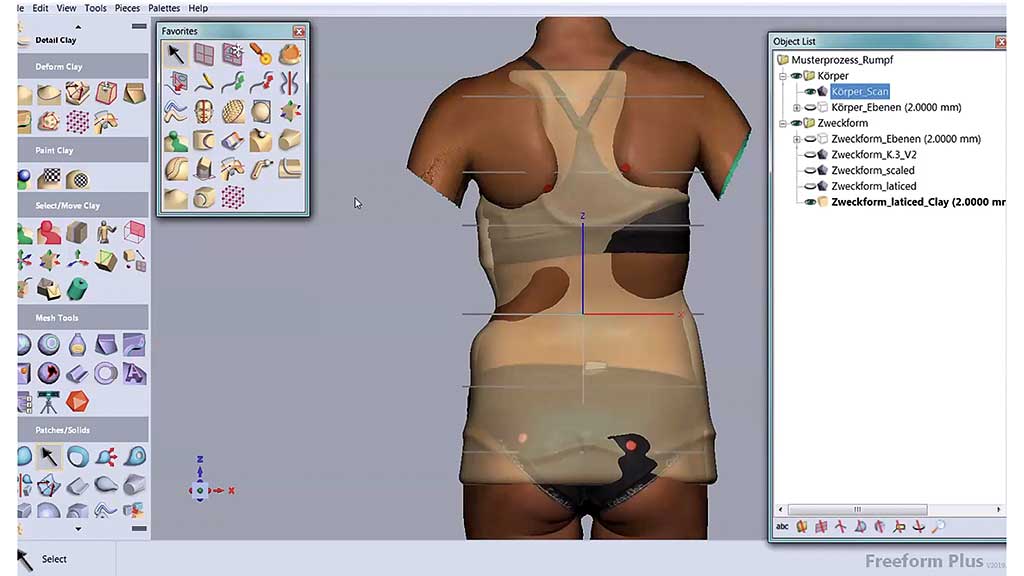Click the Deform Clay section header
The height and width of the screenshot is (576, 1024).
tap(60, 67)
